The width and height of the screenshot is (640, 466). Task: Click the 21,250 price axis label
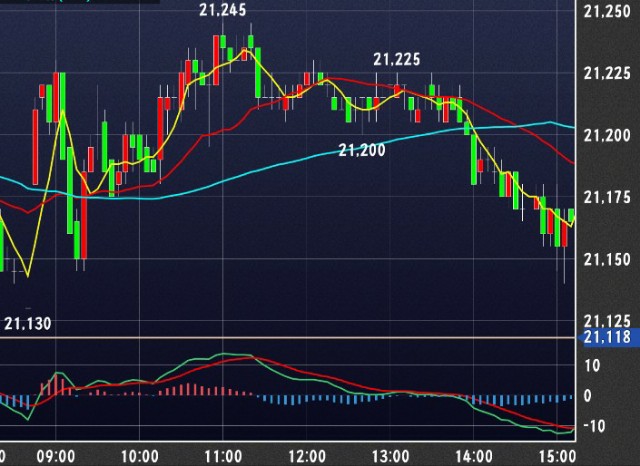pos(607,12)
